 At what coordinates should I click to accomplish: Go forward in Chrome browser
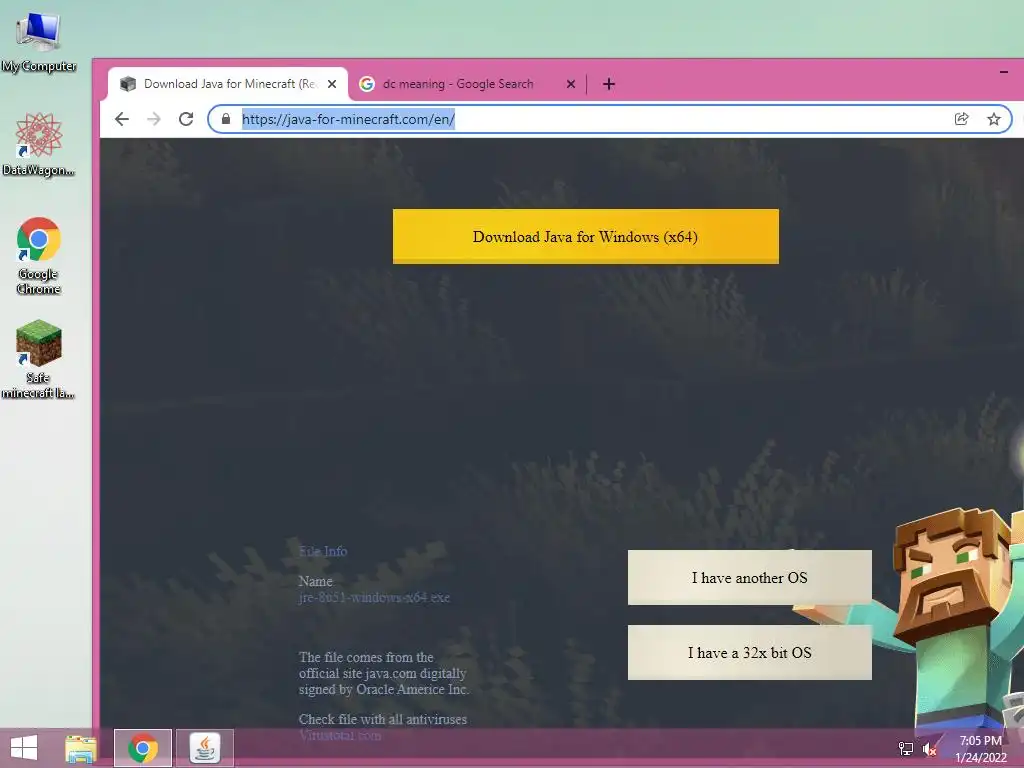coord(154,119)
